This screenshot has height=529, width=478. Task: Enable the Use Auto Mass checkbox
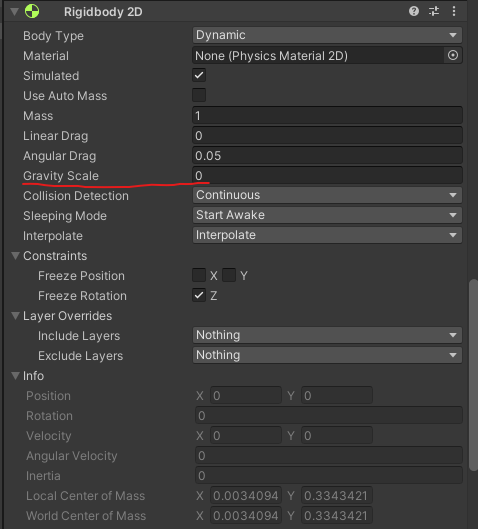(199, 95)
